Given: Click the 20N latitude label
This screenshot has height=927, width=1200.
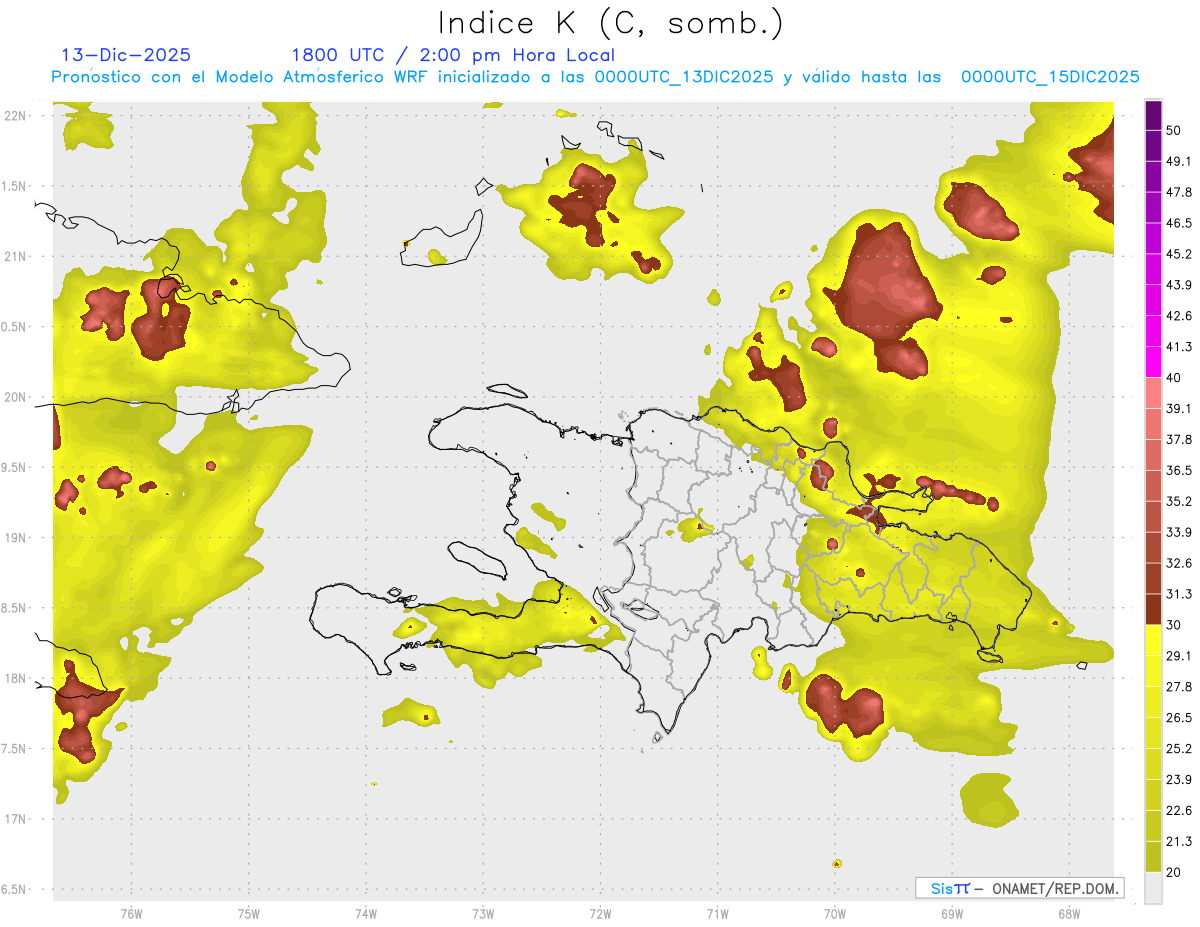Looking at the screenshot, I should 16,397.
